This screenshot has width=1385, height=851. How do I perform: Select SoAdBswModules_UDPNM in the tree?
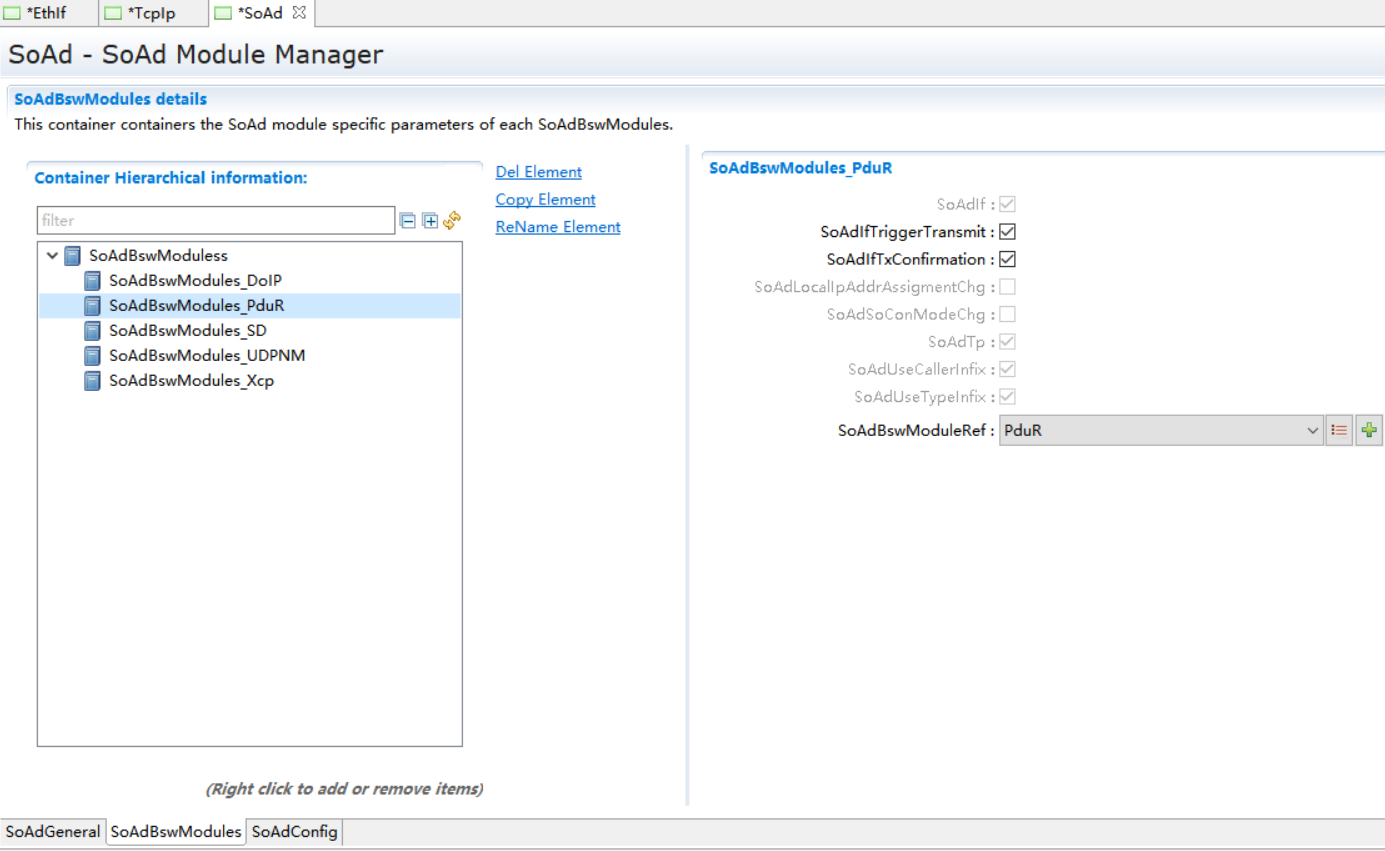206,355
